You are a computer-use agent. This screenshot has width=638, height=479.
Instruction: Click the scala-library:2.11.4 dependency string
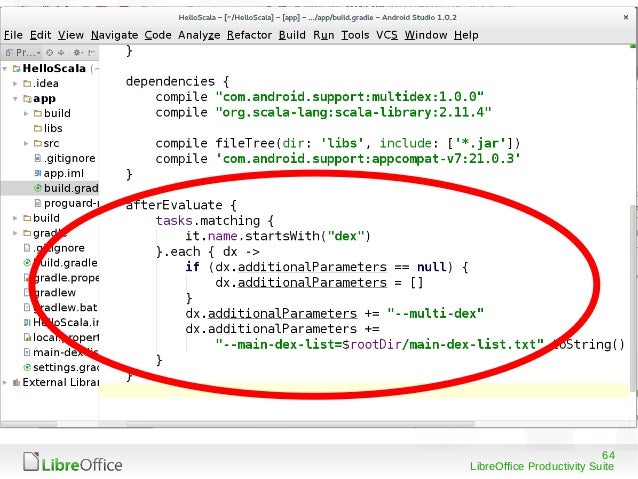pos(353,112)
